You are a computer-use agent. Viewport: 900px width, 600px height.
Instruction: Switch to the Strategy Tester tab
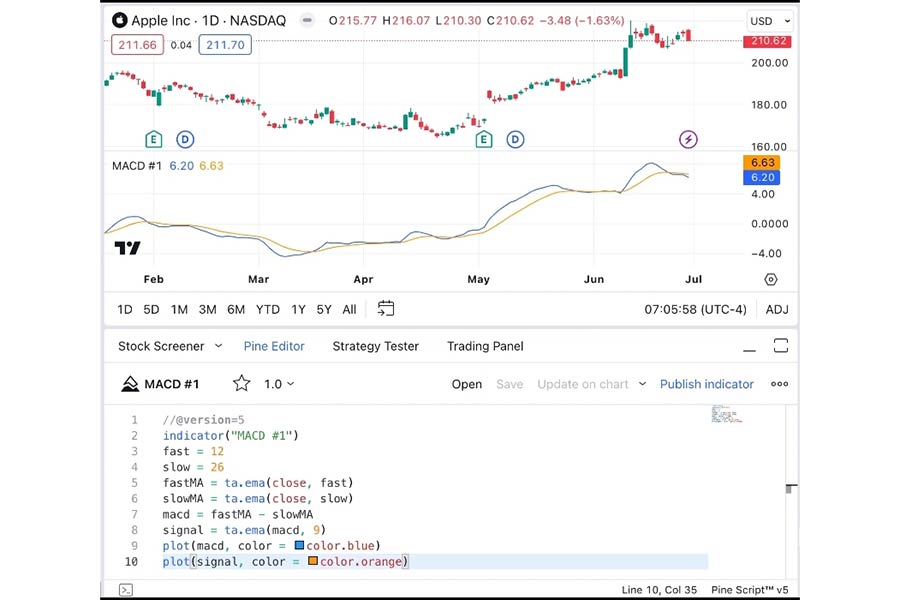pyautogui.click(x=375, y=346)
